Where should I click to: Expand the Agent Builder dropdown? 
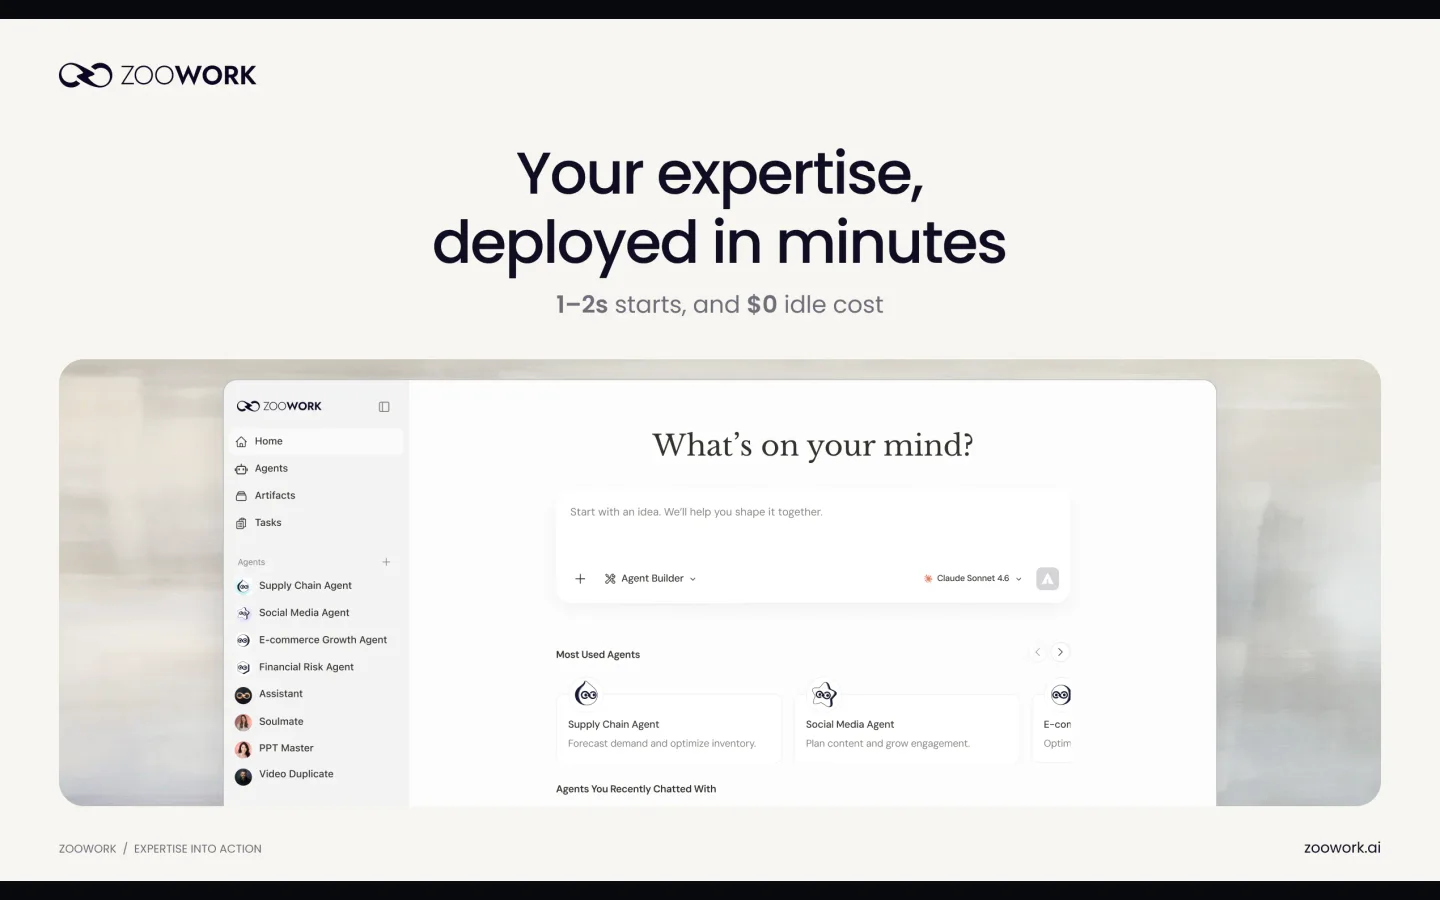[x=650, y=579]
